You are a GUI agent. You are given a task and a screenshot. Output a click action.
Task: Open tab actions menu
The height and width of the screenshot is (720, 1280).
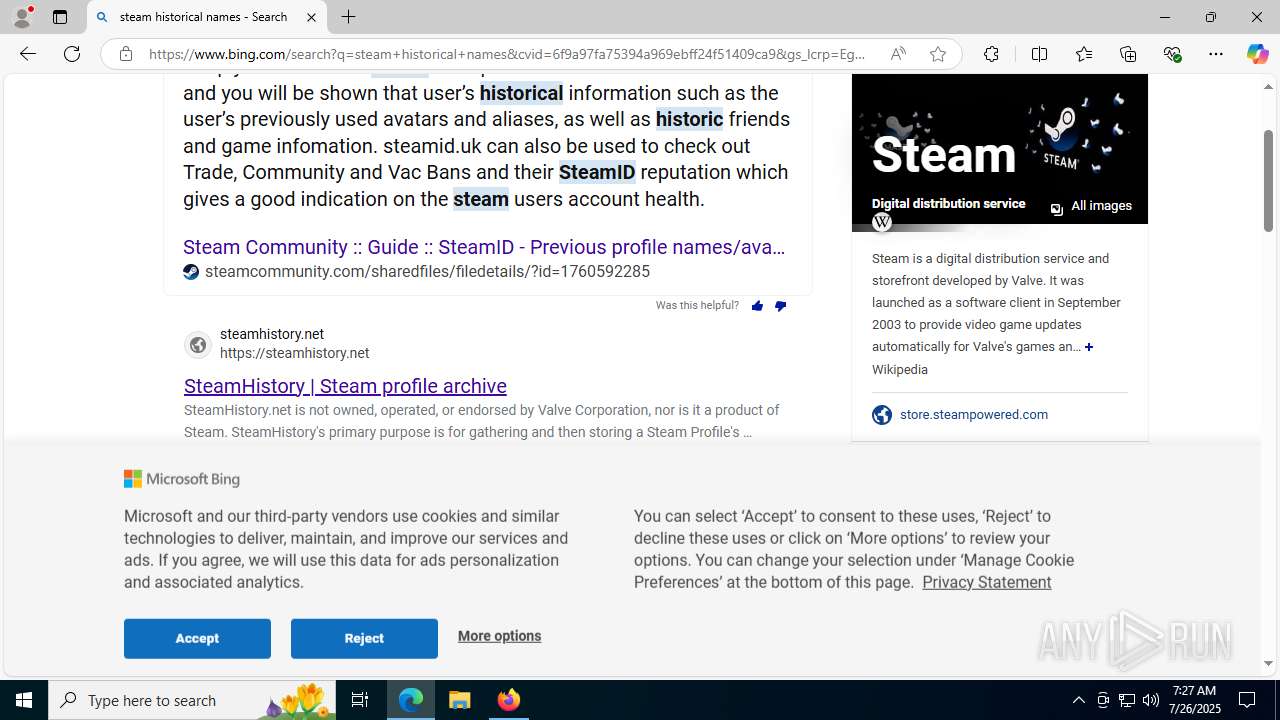(59, 17)
